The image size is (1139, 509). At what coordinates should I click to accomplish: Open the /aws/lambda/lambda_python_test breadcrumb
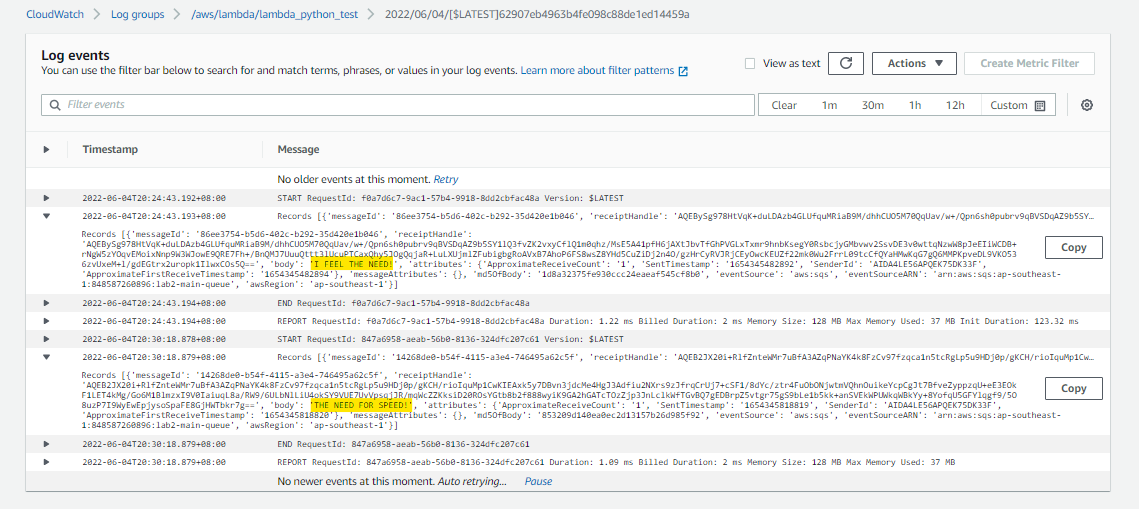coord(275,14)
